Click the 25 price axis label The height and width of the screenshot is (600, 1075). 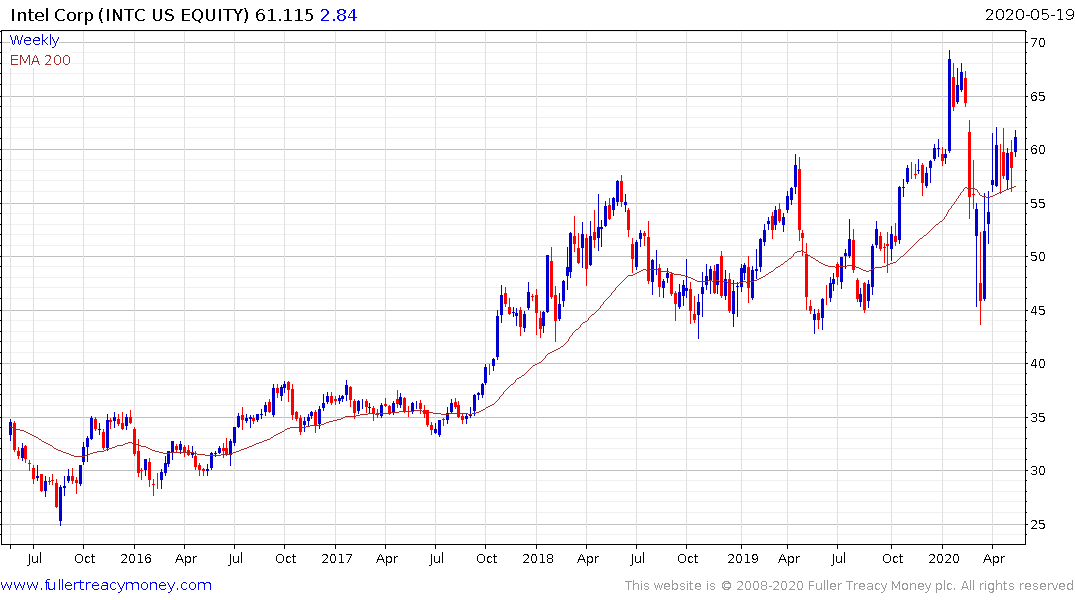tap(1038, 525)
